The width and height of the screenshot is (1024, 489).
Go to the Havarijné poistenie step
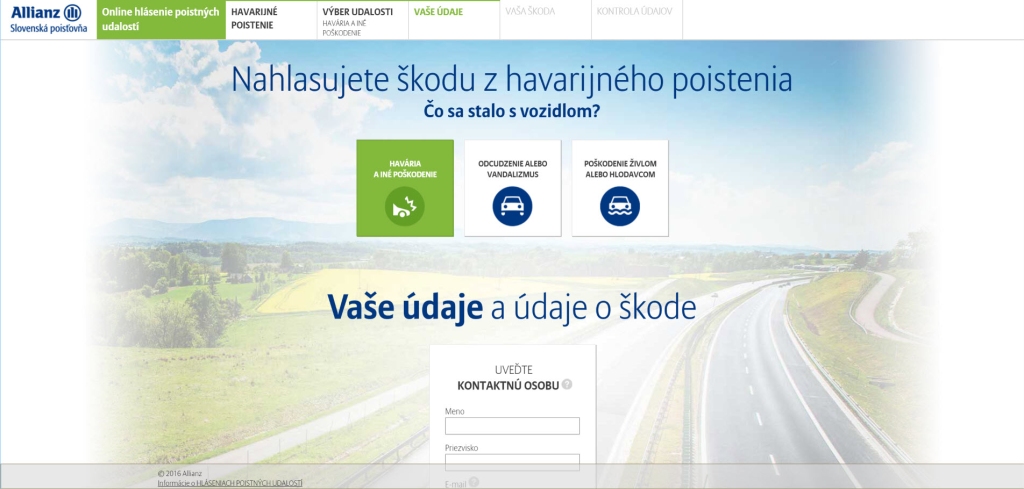[271, 20]
